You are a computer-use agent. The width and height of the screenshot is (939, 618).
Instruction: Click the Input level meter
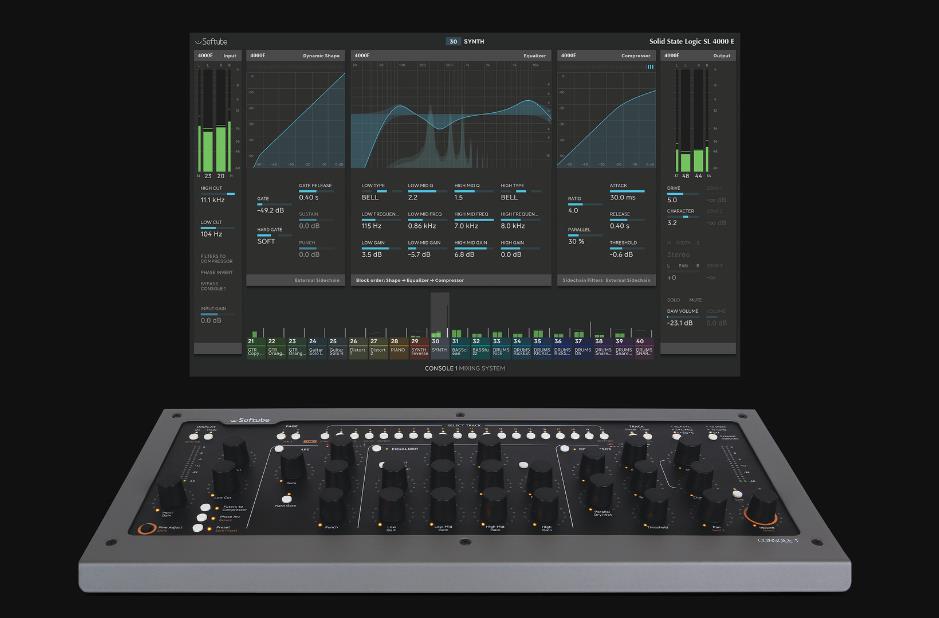[x=214, y=121]
